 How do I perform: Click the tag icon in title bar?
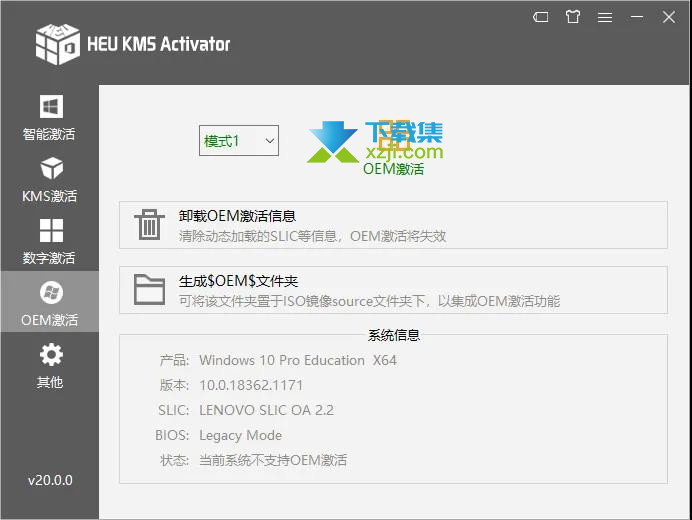point(541,17)
